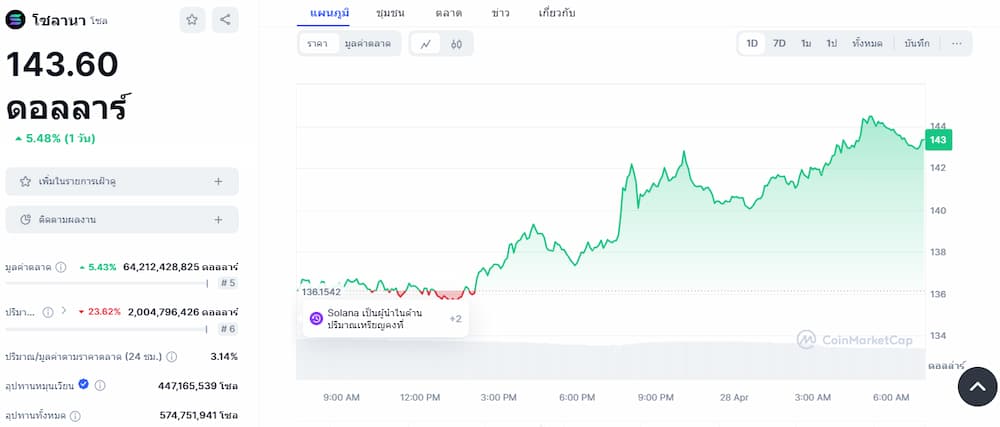Select 1ป (1 year) time range
Viewport: 1000px width, 427px height.
point(832,43)
